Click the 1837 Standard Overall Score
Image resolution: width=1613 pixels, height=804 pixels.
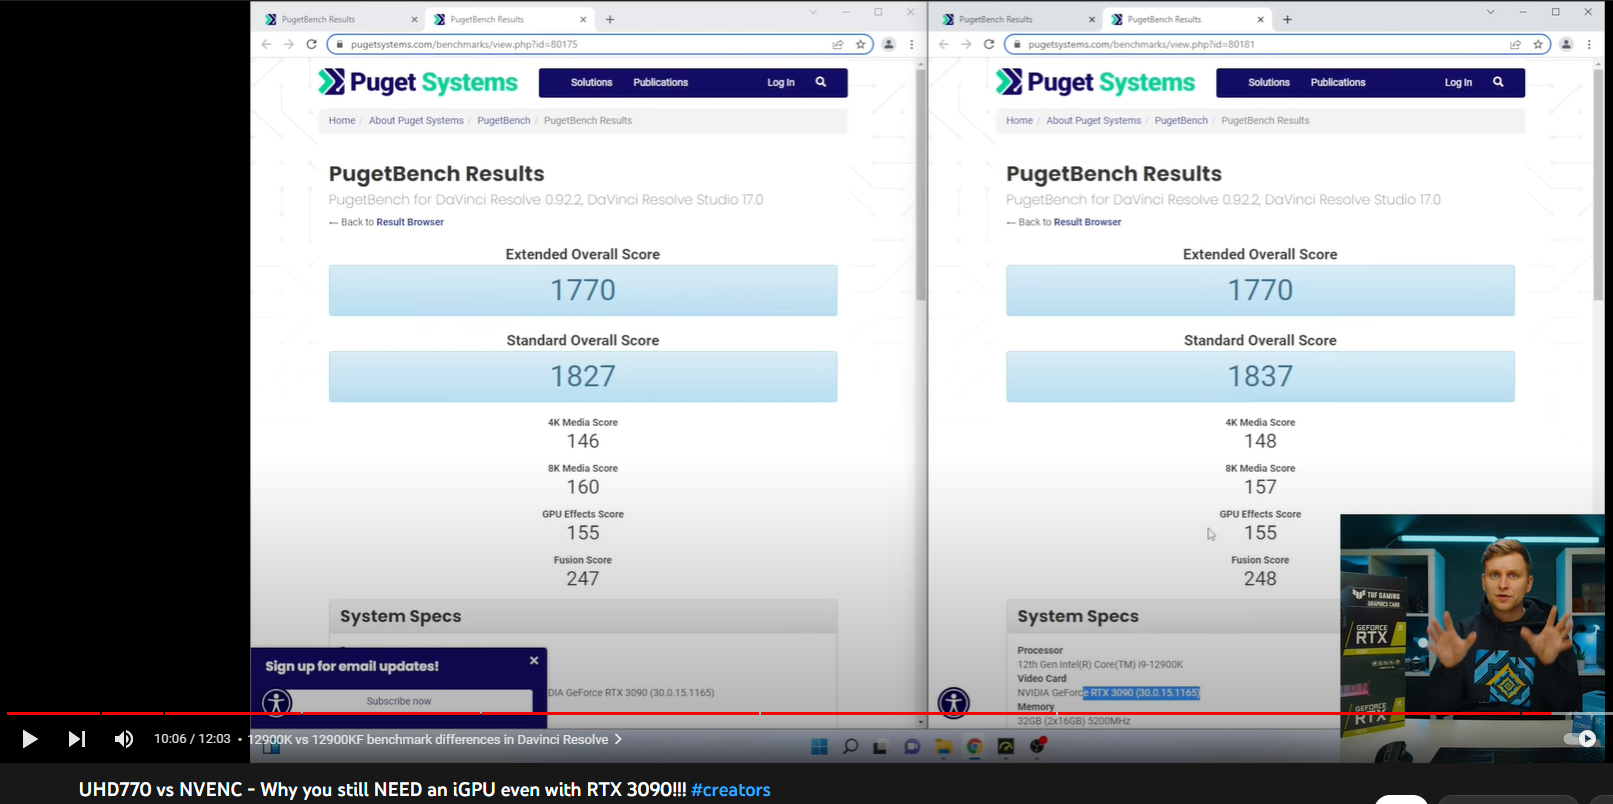tap(1260, 376)
